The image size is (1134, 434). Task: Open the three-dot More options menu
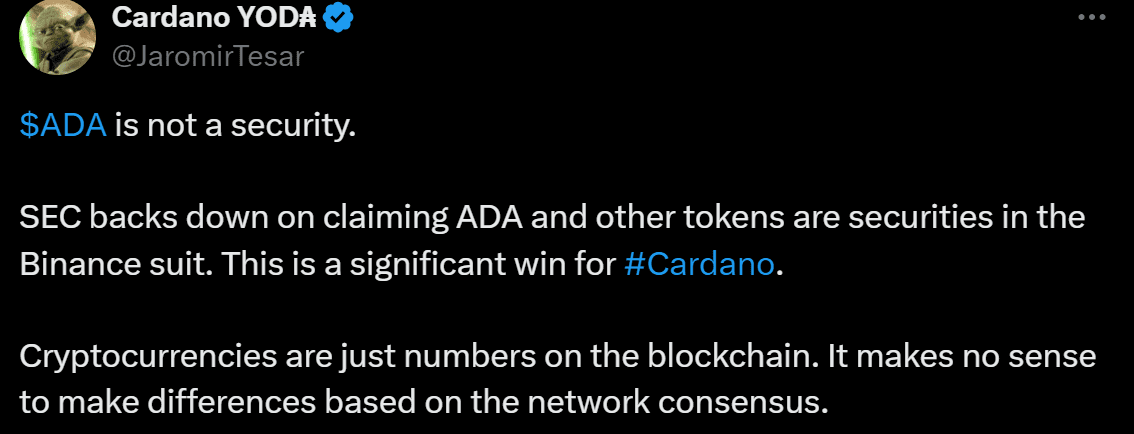[x=1094, y=19]
